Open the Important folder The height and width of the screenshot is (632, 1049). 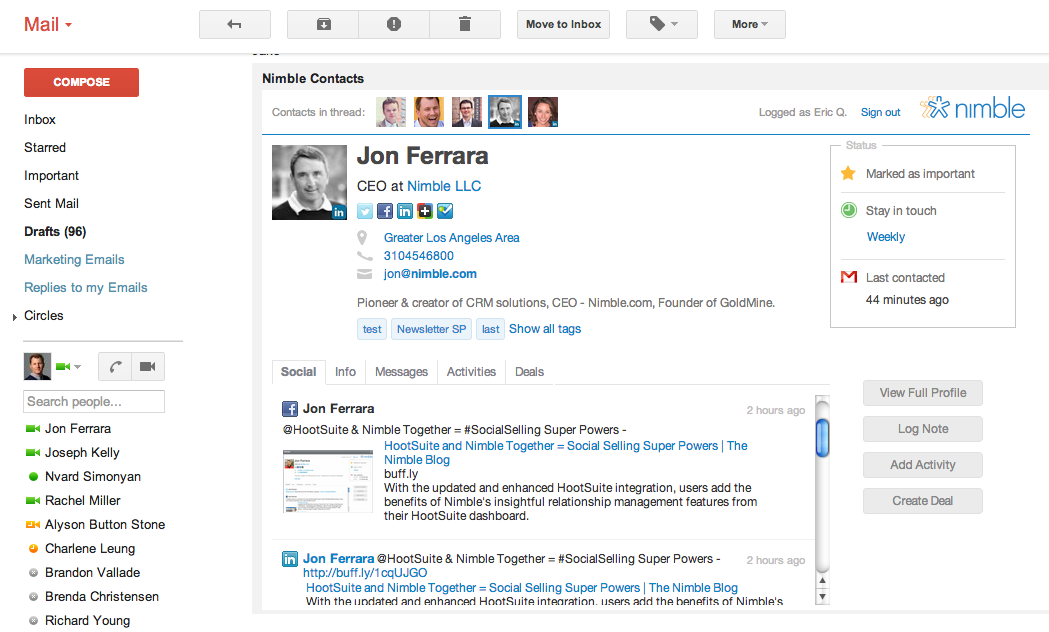coord(52,176)
